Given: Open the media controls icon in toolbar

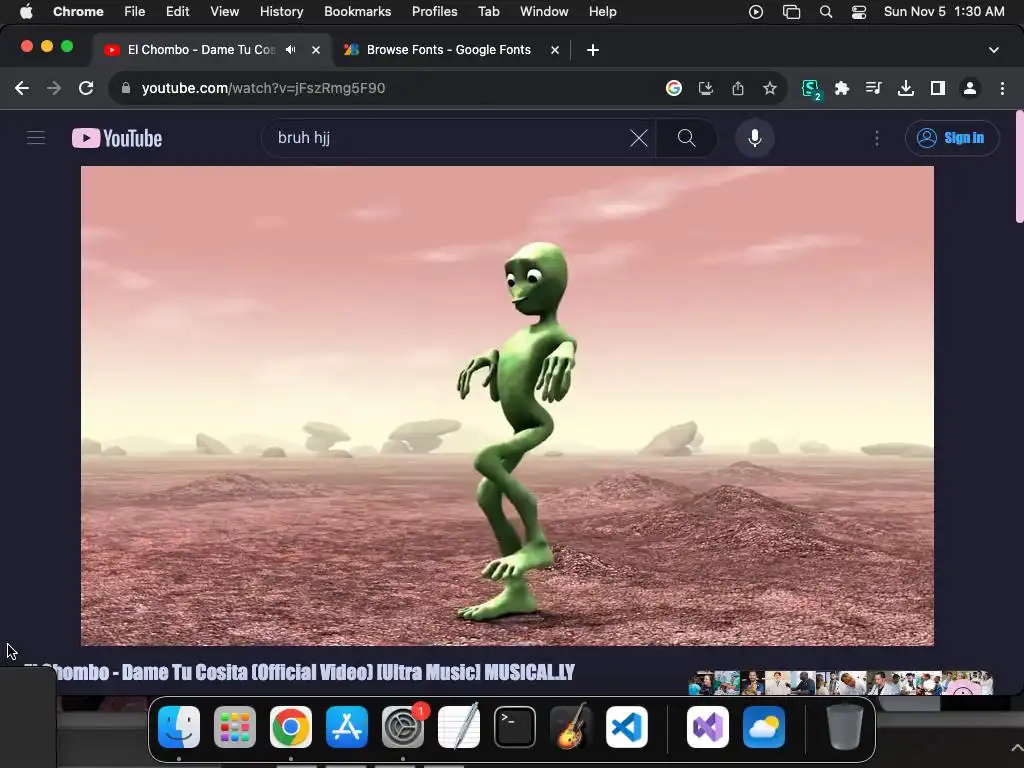Looking at the screenshot, I should (x=874, y=88).
